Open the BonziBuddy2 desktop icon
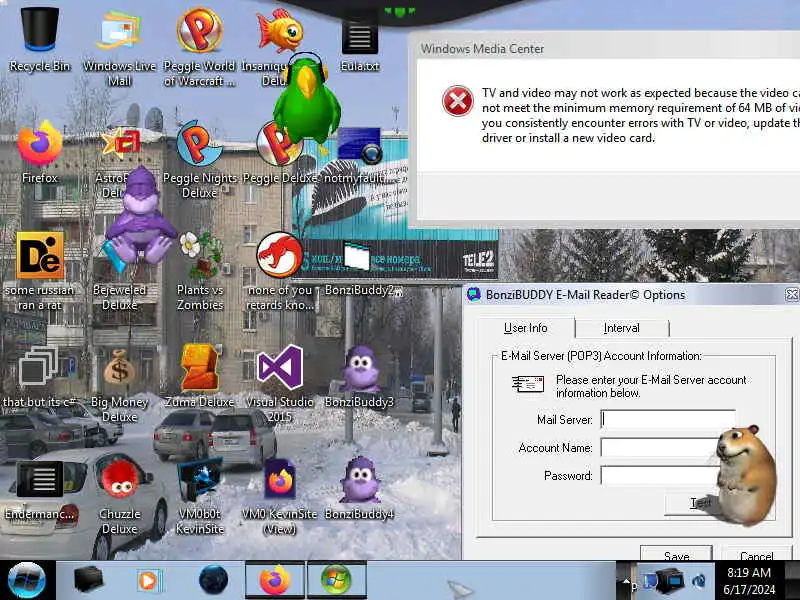 coord(360,268)
